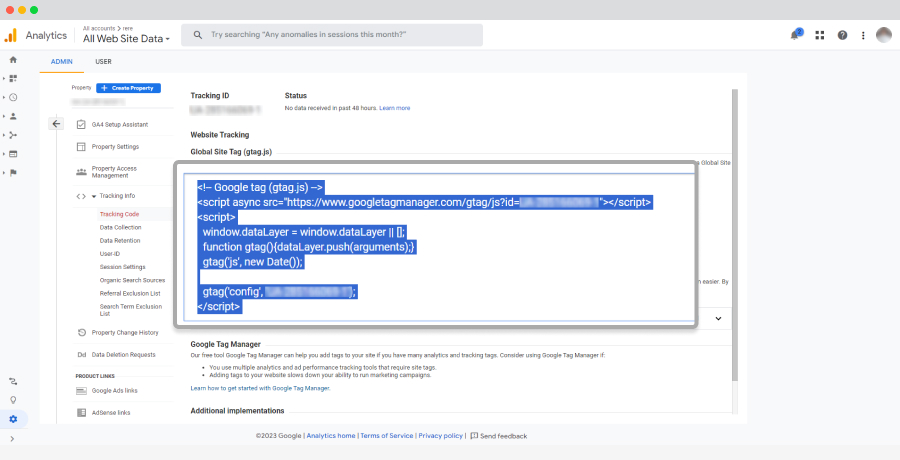
Task: Select Session Settings menu item
Action: pos(122,267)
